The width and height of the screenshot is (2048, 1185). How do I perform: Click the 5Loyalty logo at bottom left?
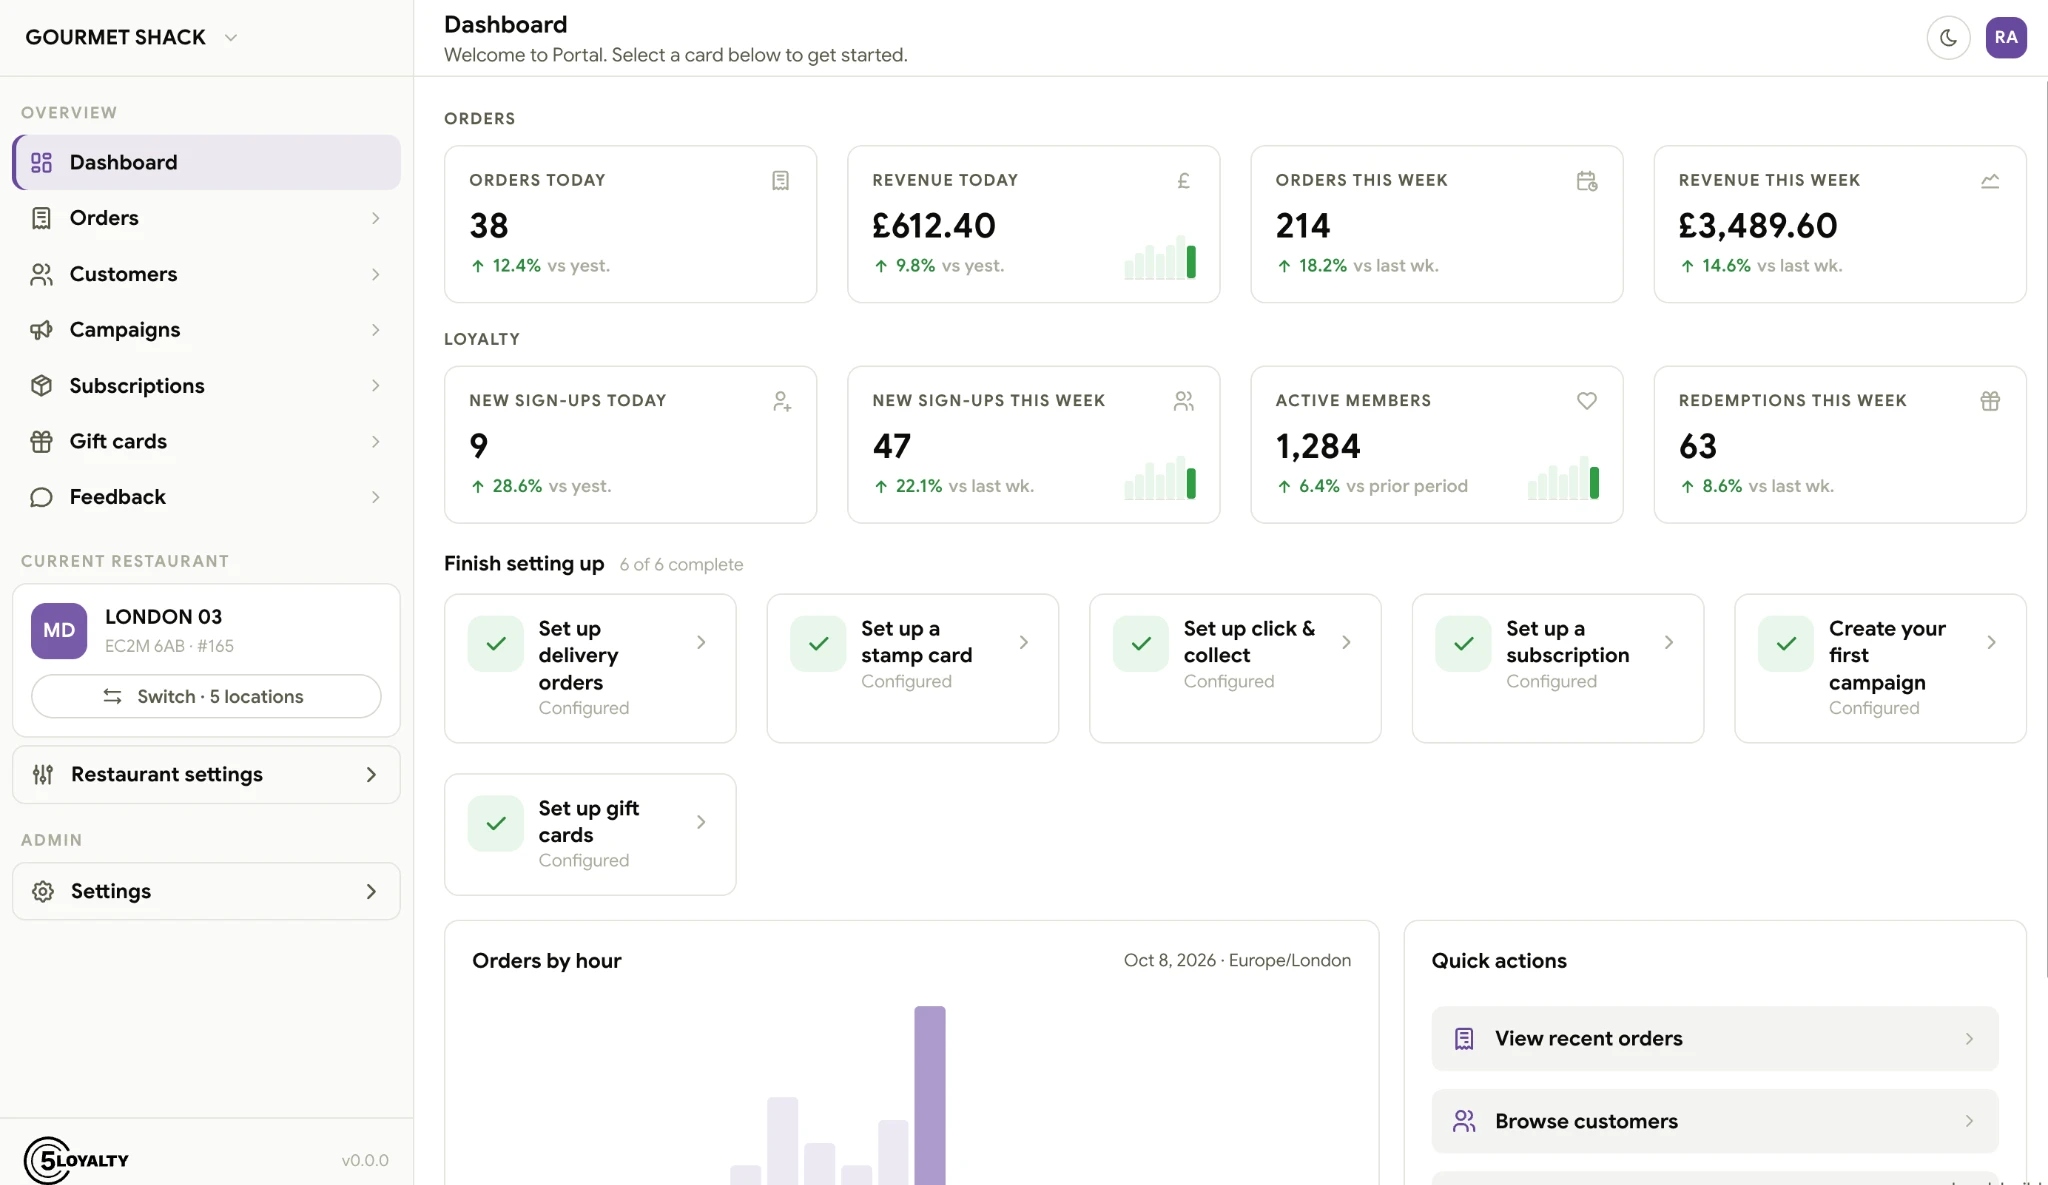coord(76,1160)
